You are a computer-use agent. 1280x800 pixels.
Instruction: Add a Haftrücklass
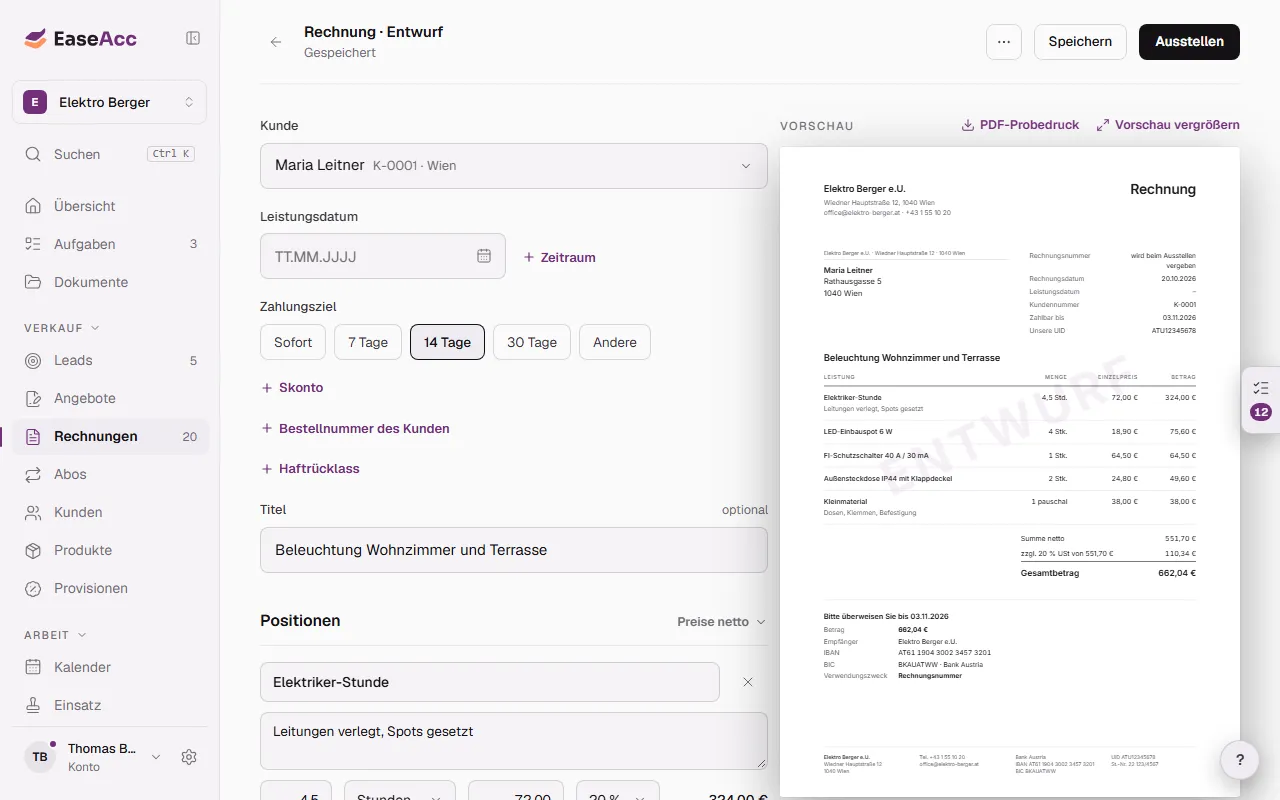[310, 468]
